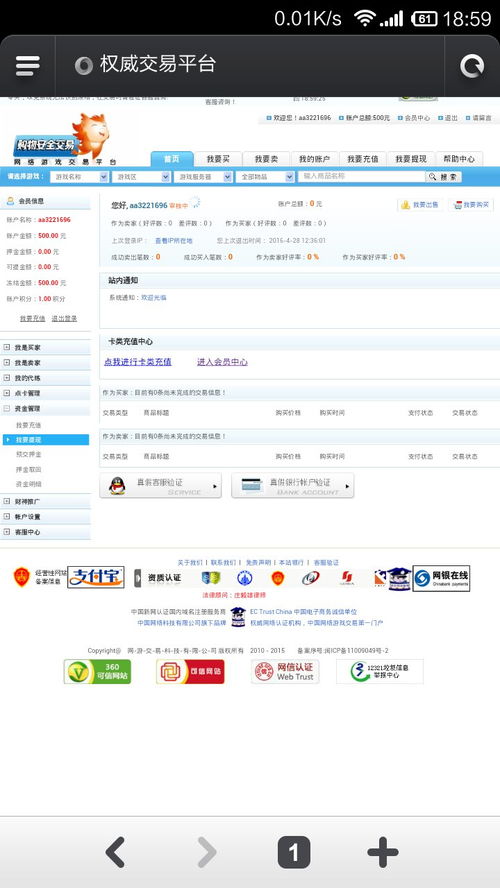
Task: Click the footer 免责声明 link
Action: (x=258, y=562)
